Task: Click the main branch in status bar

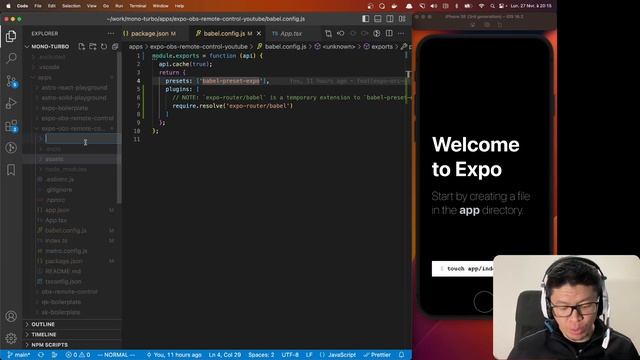Action: pyautogui.click(x=19, y=355)
